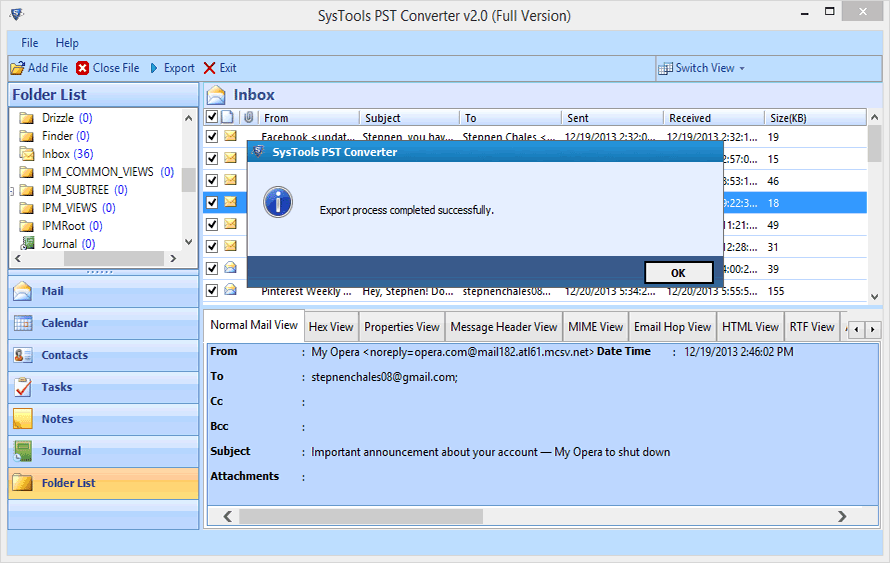Switch to the Hex View tab
Image resolution: width=890 pixels, height=563 pixels.
(x=330, y=327)
